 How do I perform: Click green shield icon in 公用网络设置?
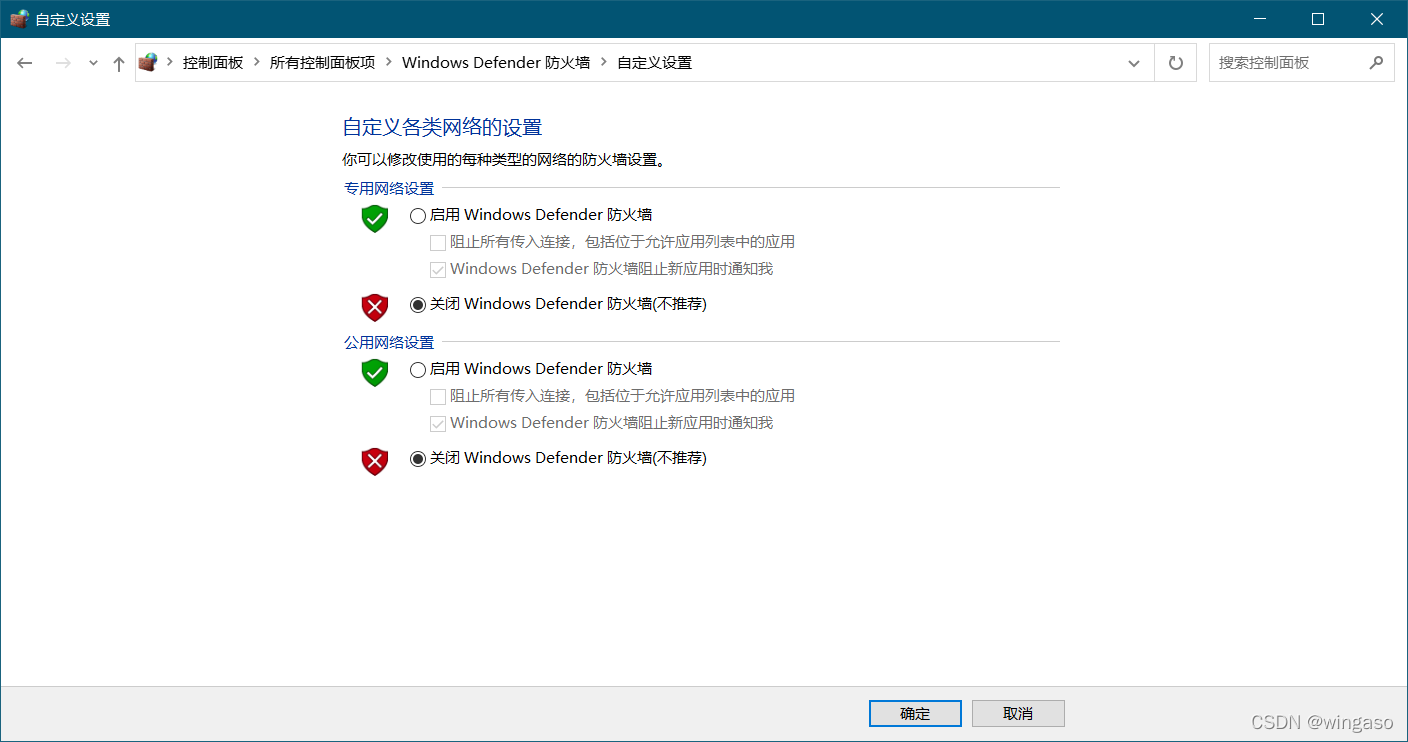[375, 372]
